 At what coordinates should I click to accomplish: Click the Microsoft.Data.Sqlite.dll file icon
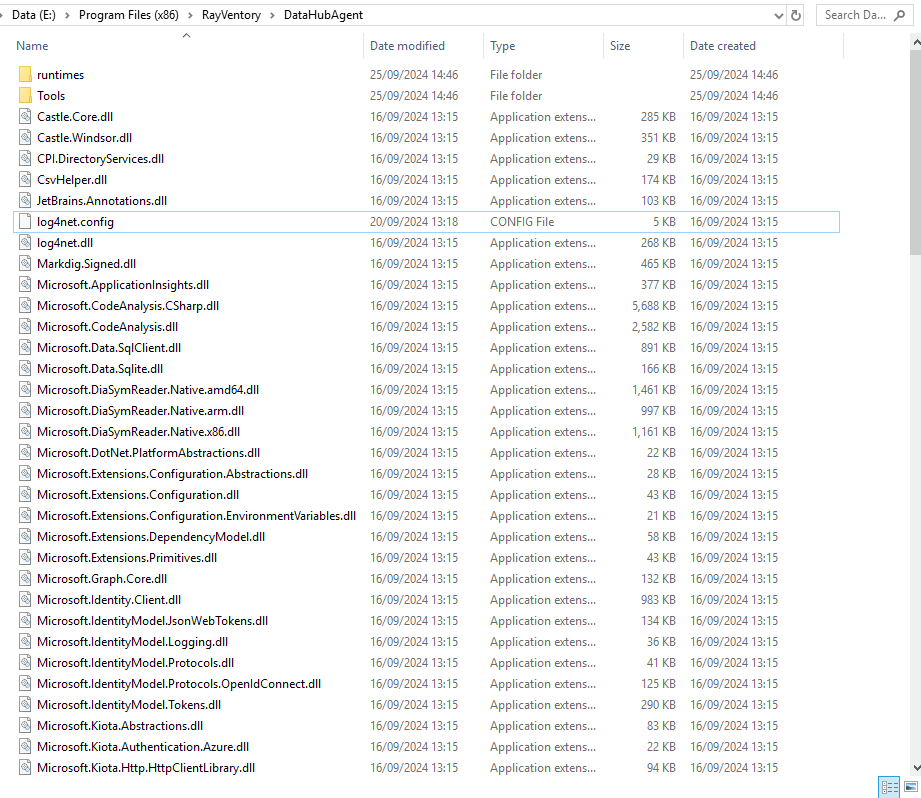click(25, 369)
